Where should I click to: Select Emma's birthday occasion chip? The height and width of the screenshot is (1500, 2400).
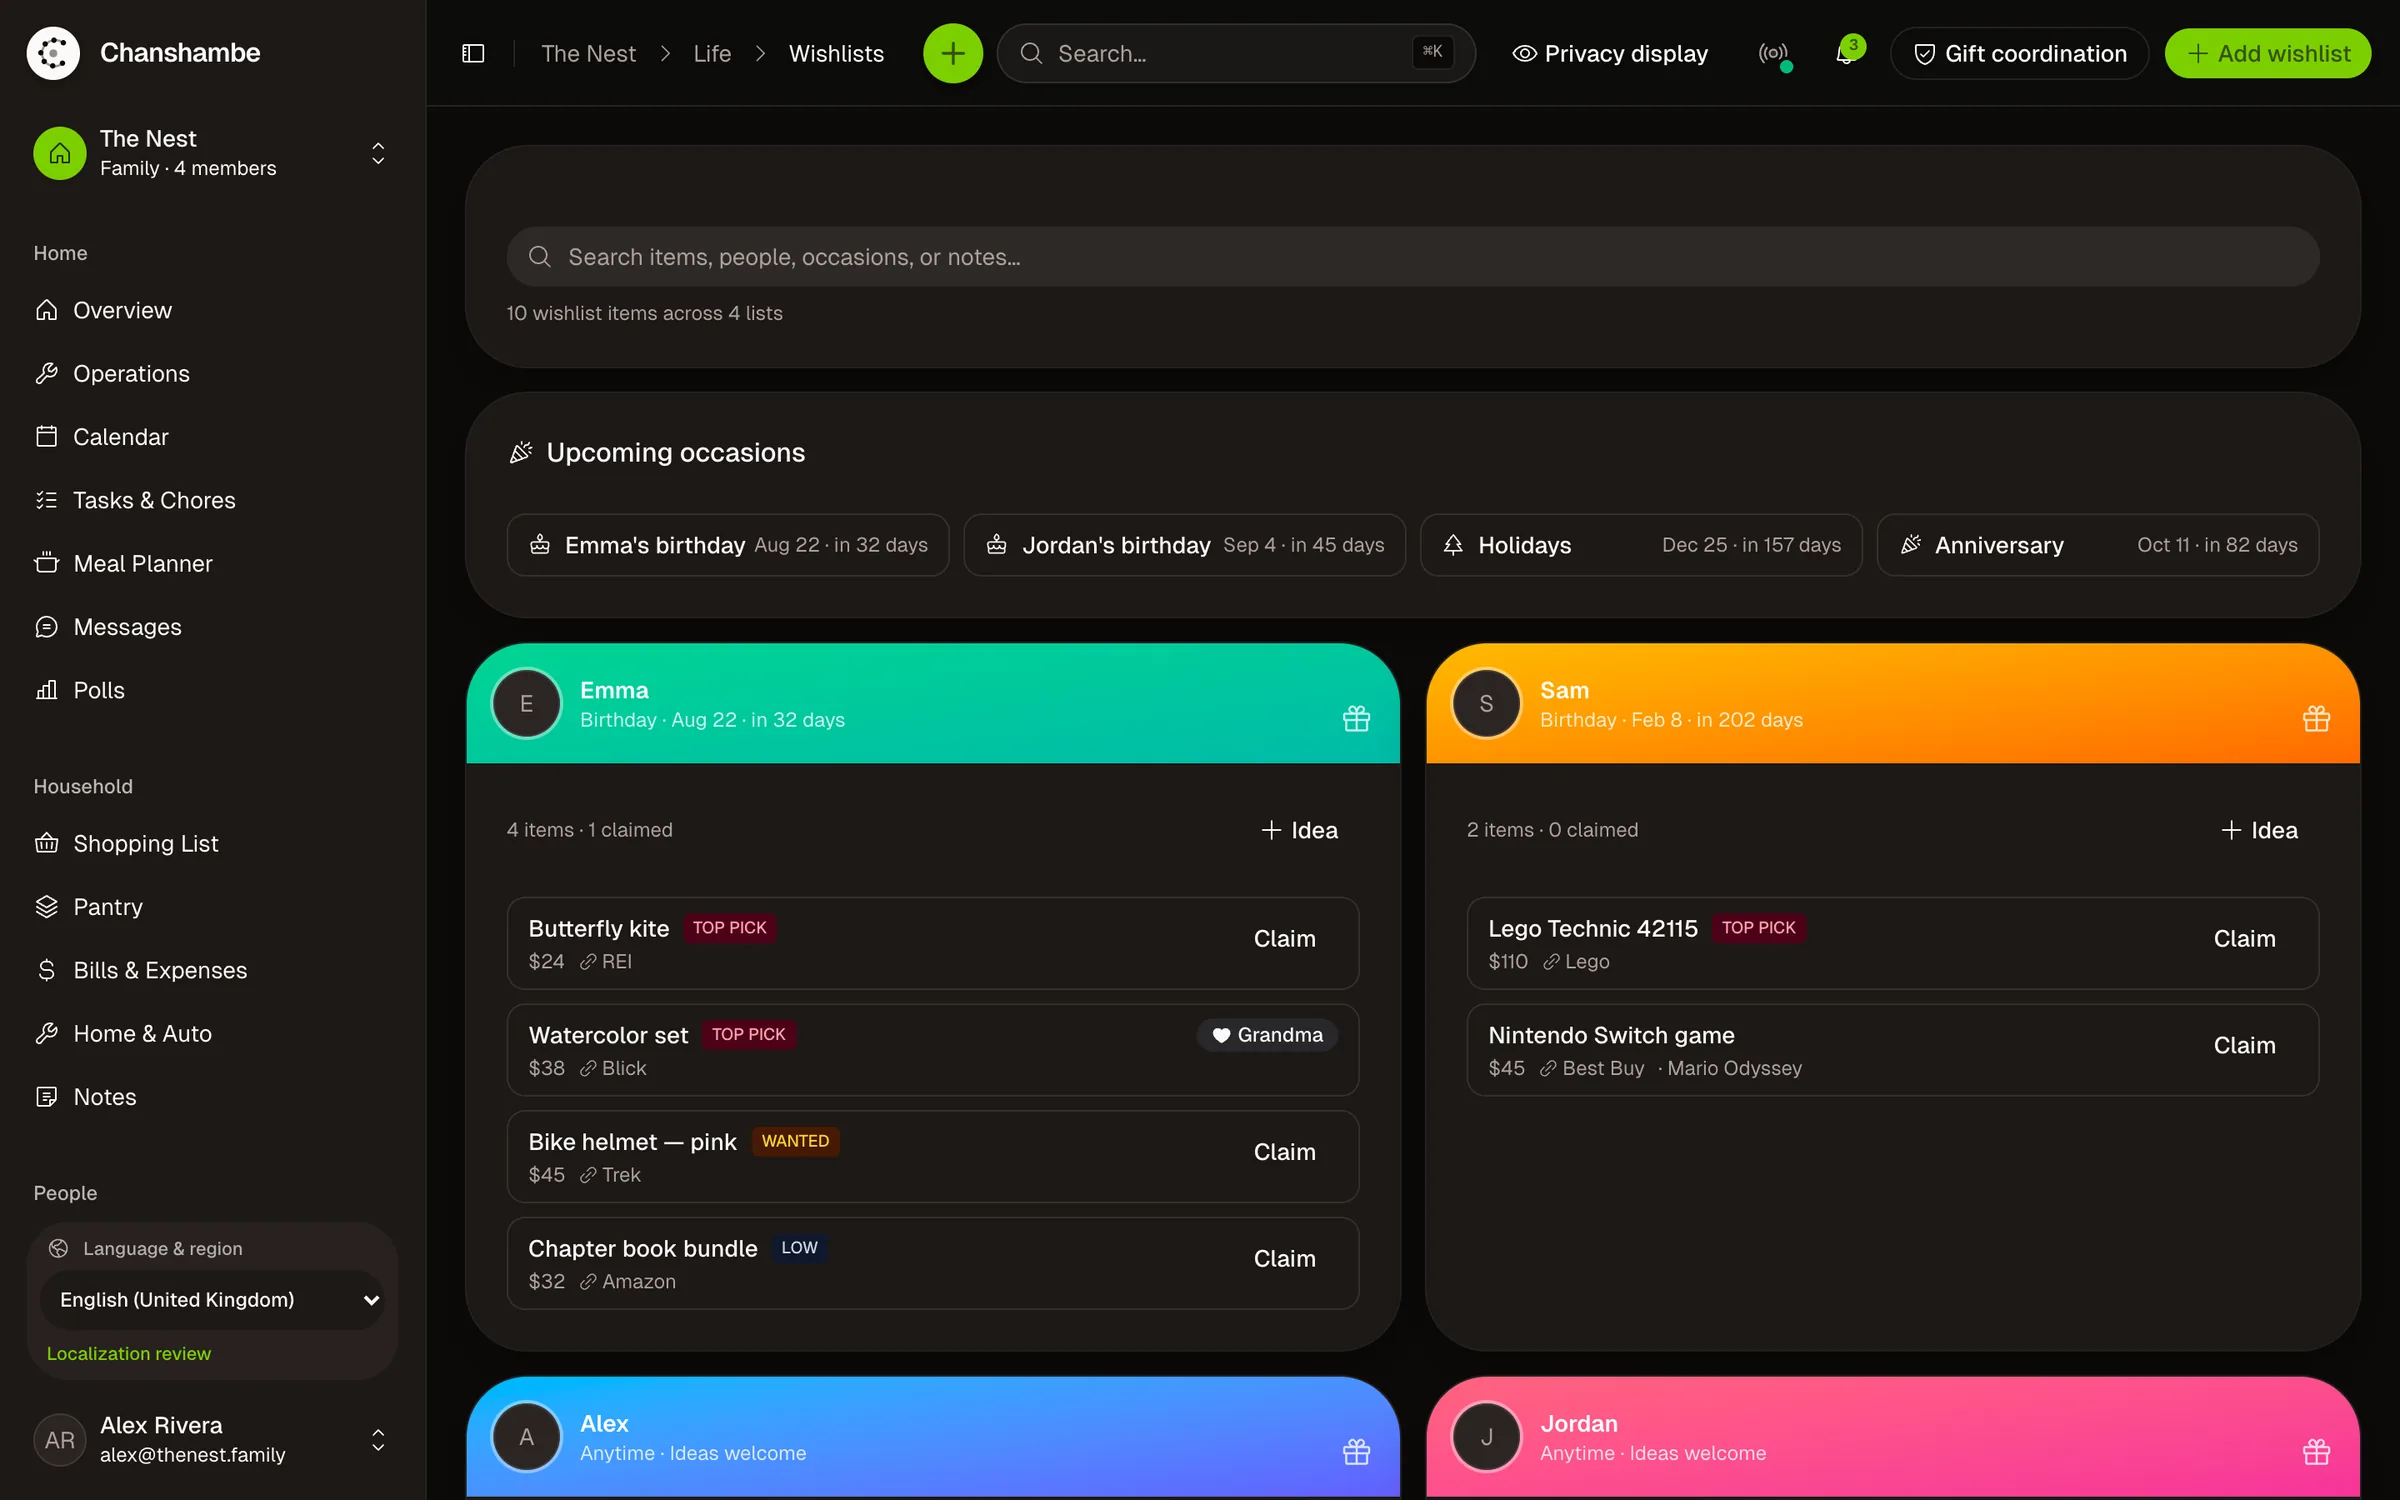(727, 545)
